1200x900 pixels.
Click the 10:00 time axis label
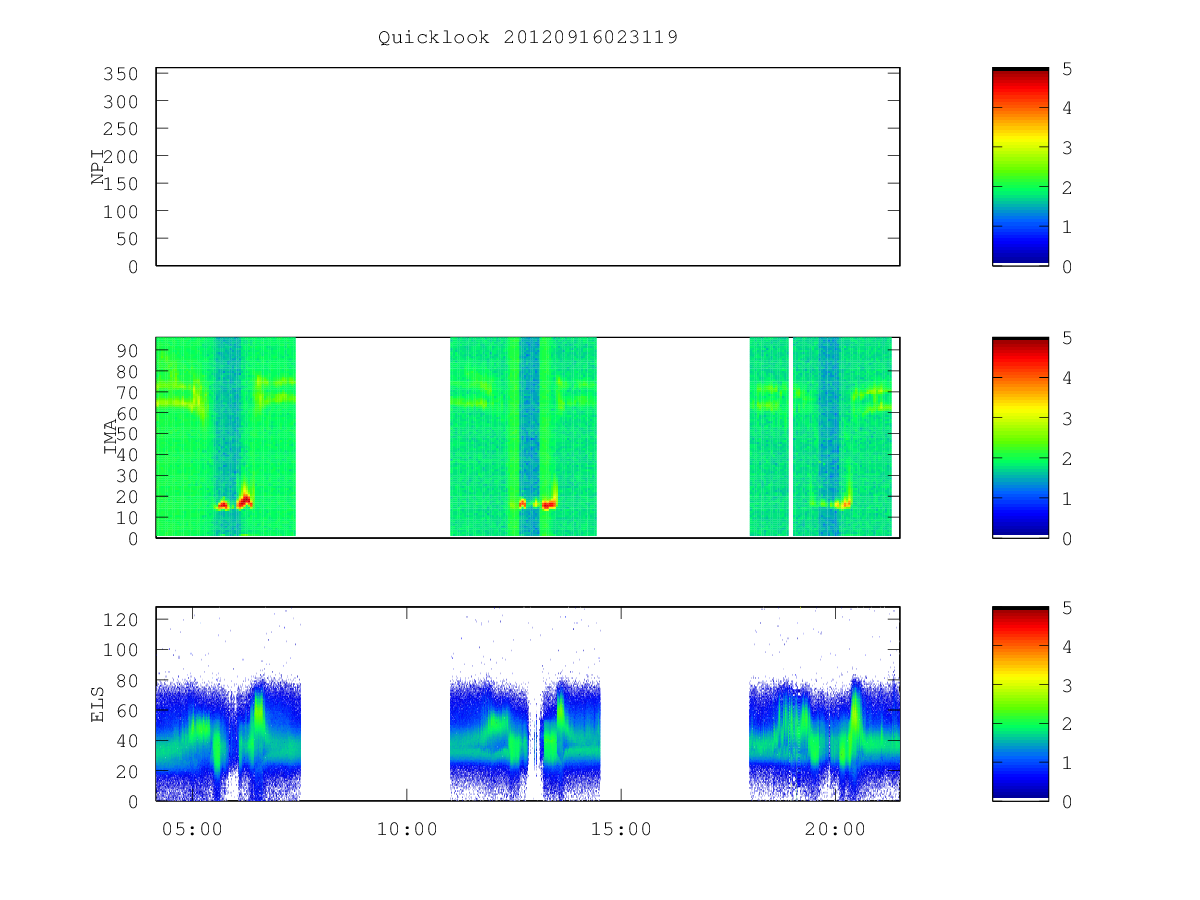click(x=407, y=829)
